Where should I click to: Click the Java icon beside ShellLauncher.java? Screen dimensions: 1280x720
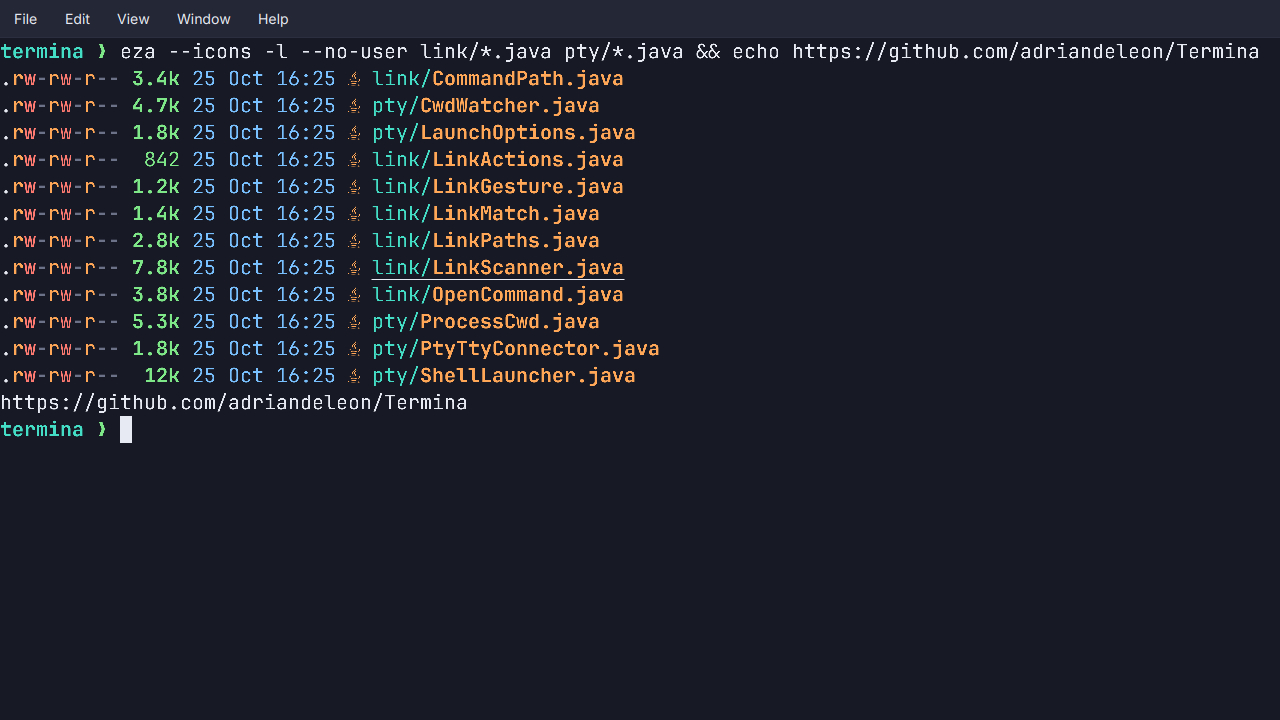[x=354, y=376]
